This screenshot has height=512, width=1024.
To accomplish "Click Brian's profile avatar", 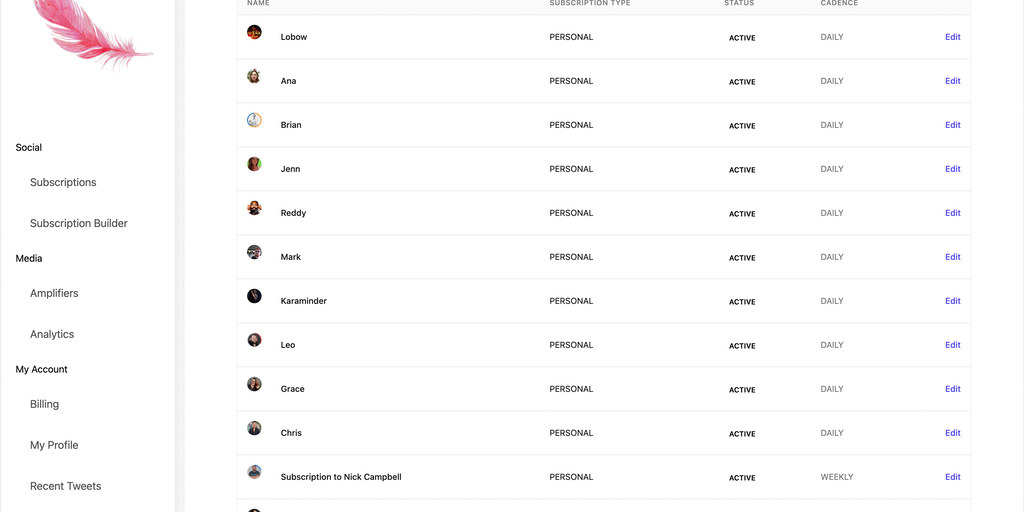I will [x=254, y=120].
